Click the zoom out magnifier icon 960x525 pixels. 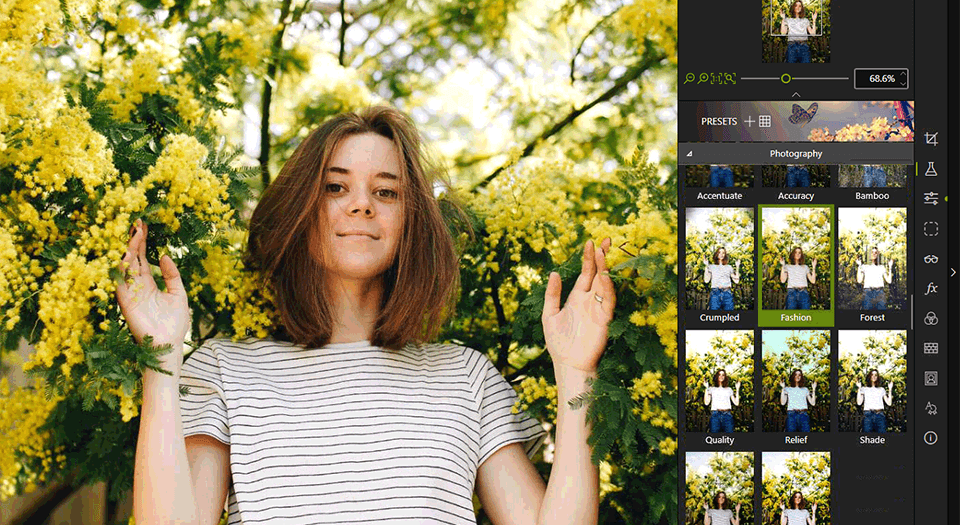(689, 78)
